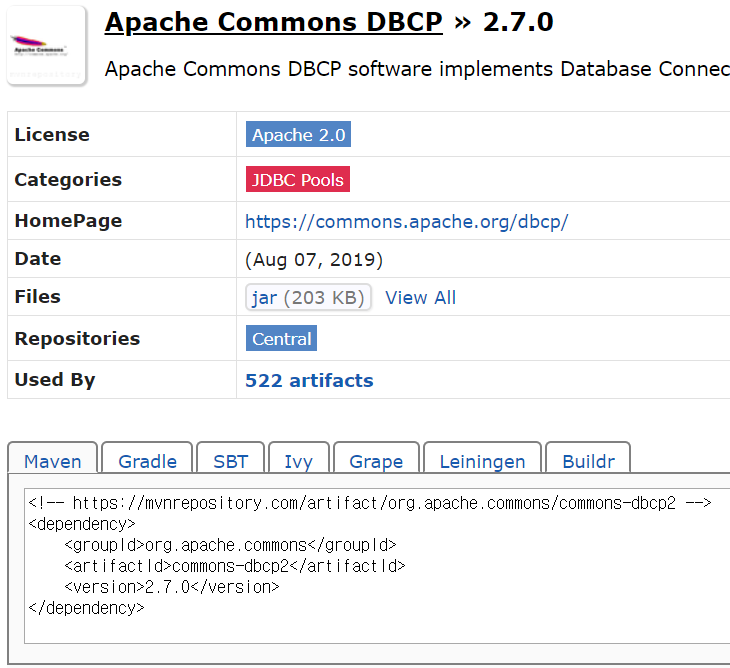Screen dimensions: 730x668
Task: Click the Used By row label
Action: tap(55, 379)
